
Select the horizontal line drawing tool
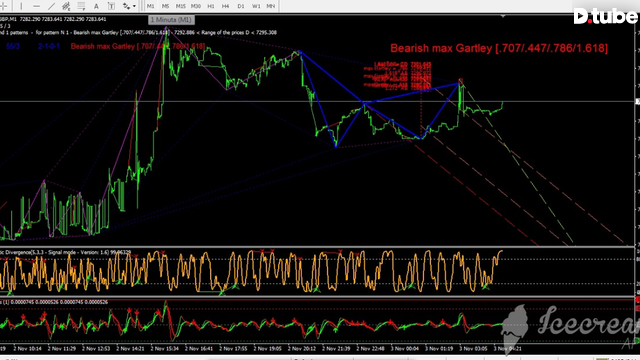click(x=36, y=6)
